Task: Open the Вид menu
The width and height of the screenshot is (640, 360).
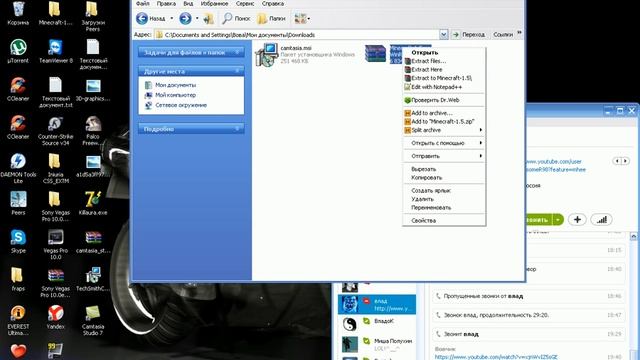Action: click(x=188, y=4)
